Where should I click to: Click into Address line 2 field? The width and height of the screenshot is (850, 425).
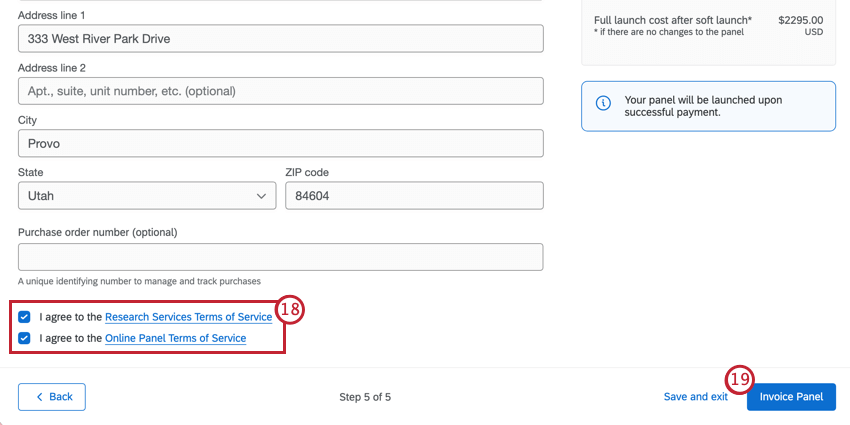coord(281,91)
